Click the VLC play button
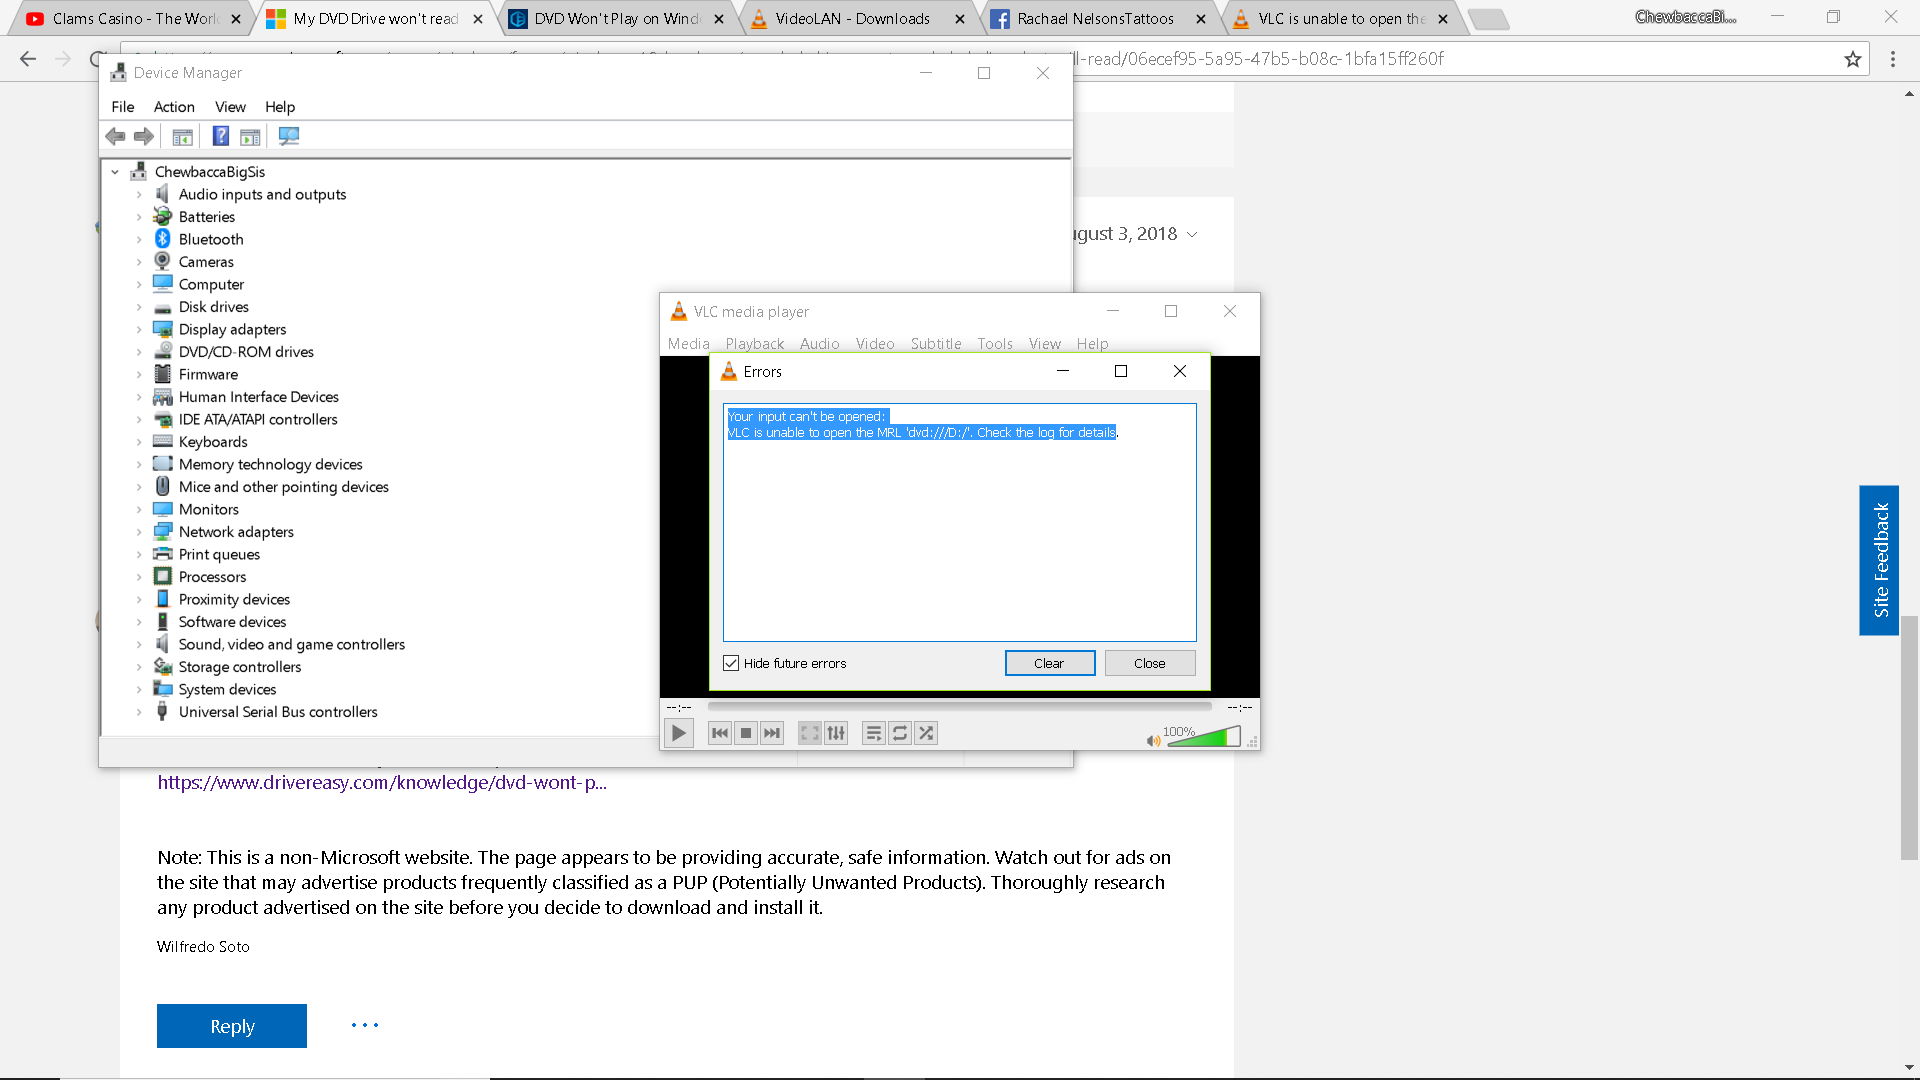The width and height of the screenshot is (1920, 1080). pyautogui.click(x=679, y=733)
